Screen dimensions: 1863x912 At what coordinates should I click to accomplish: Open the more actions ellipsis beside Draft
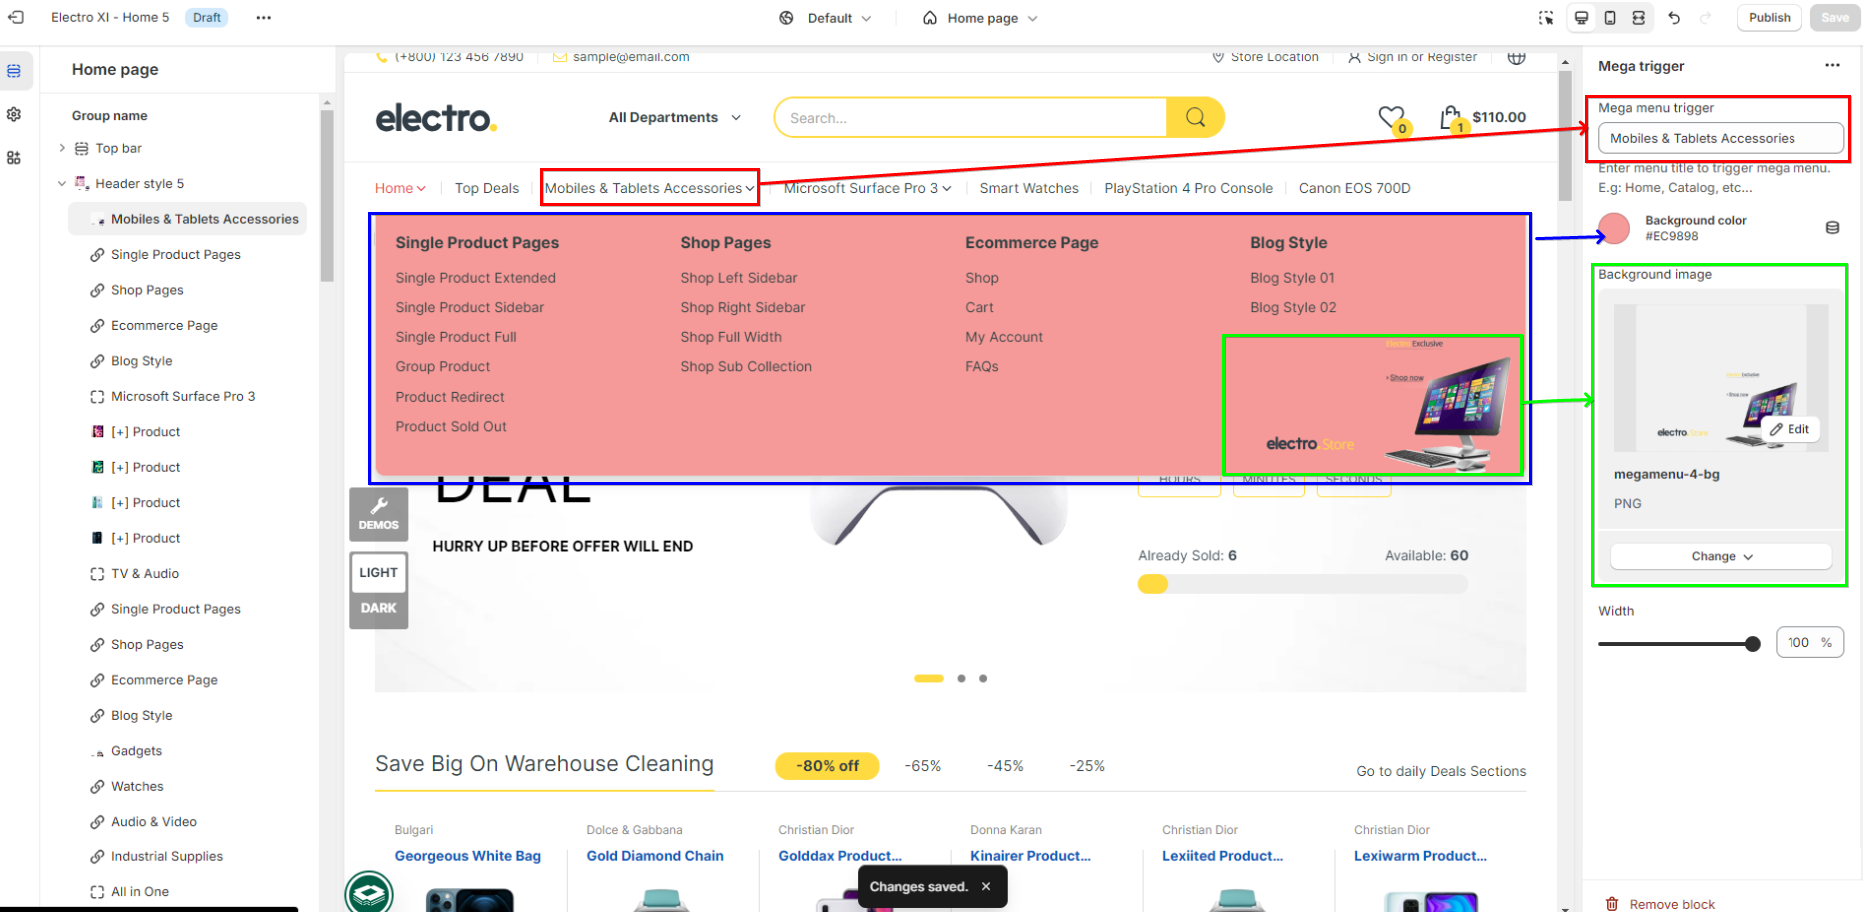coord(263,17)
